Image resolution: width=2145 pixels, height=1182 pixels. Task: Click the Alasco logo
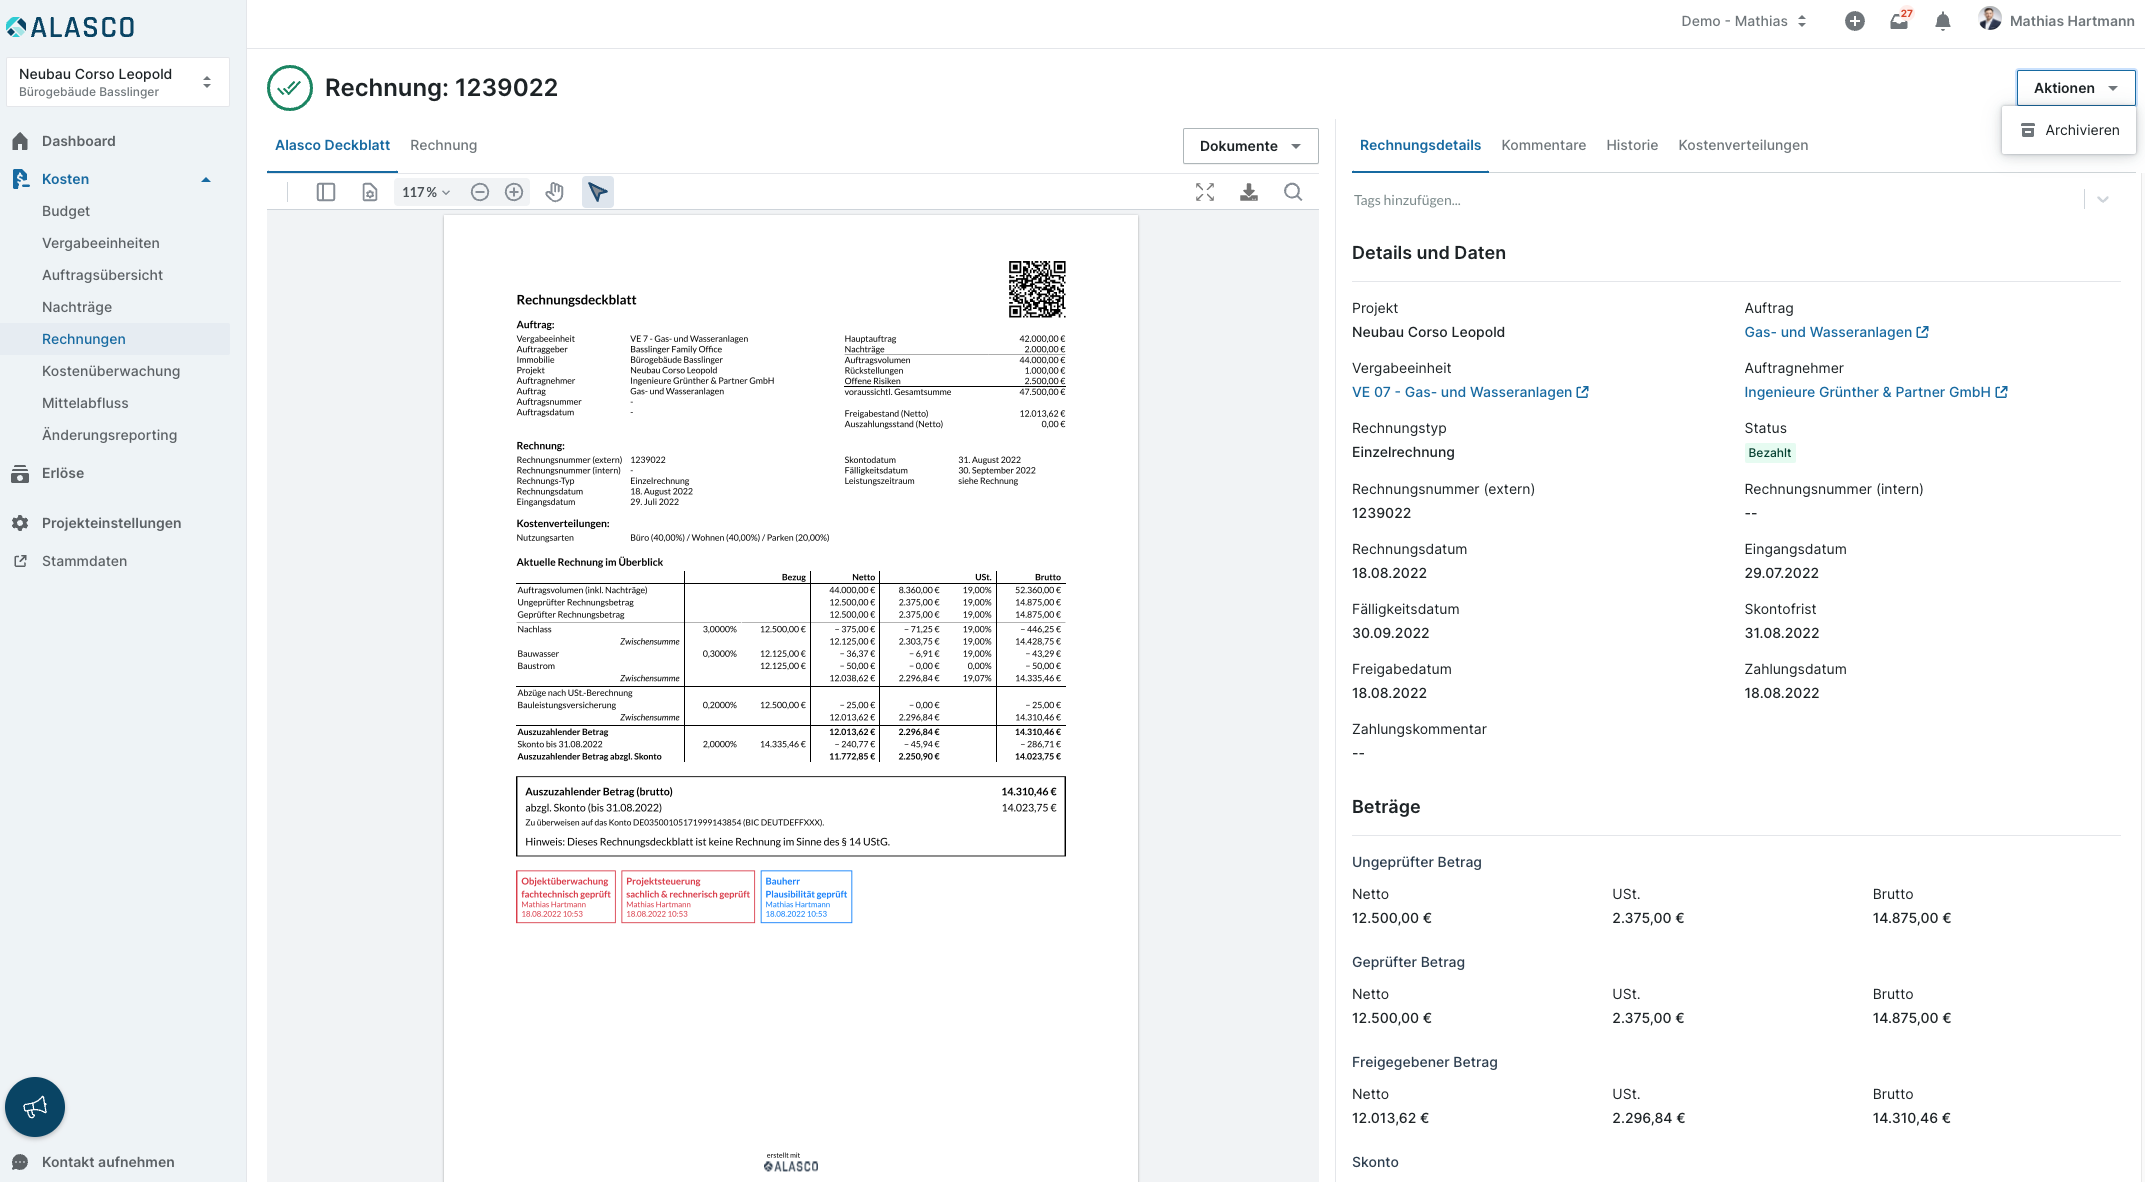pyautogui.click(x=70, y=27)
